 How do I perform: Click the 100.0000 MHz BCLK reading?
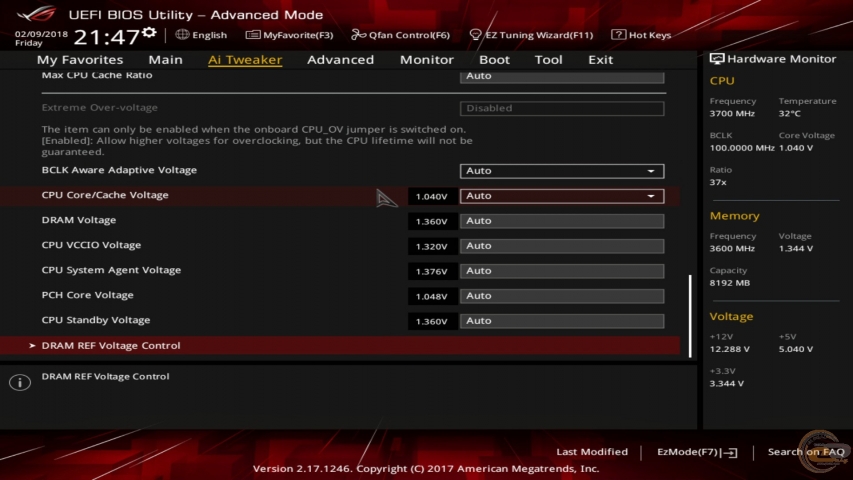pos(742,148)
